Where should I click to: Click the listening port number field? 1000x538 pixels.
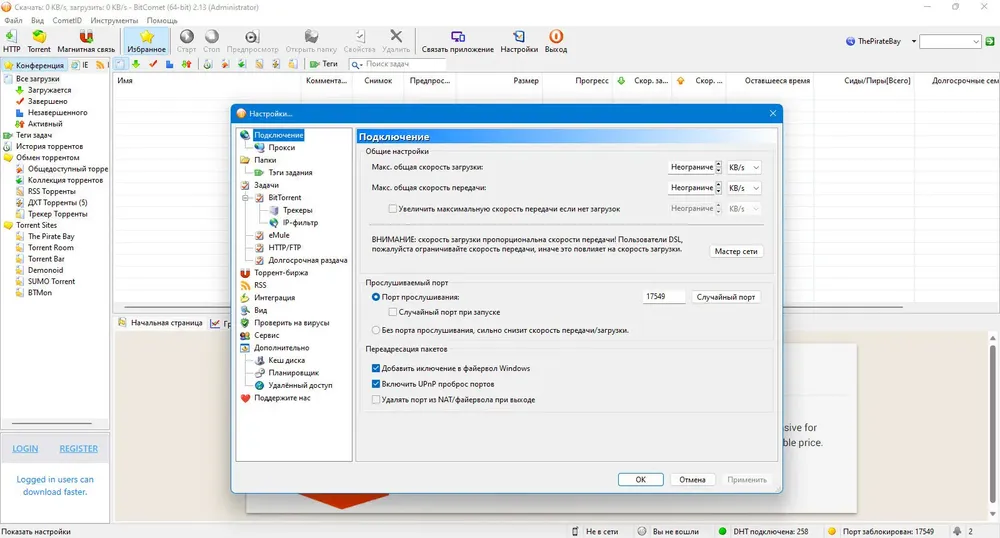[663, 297]
